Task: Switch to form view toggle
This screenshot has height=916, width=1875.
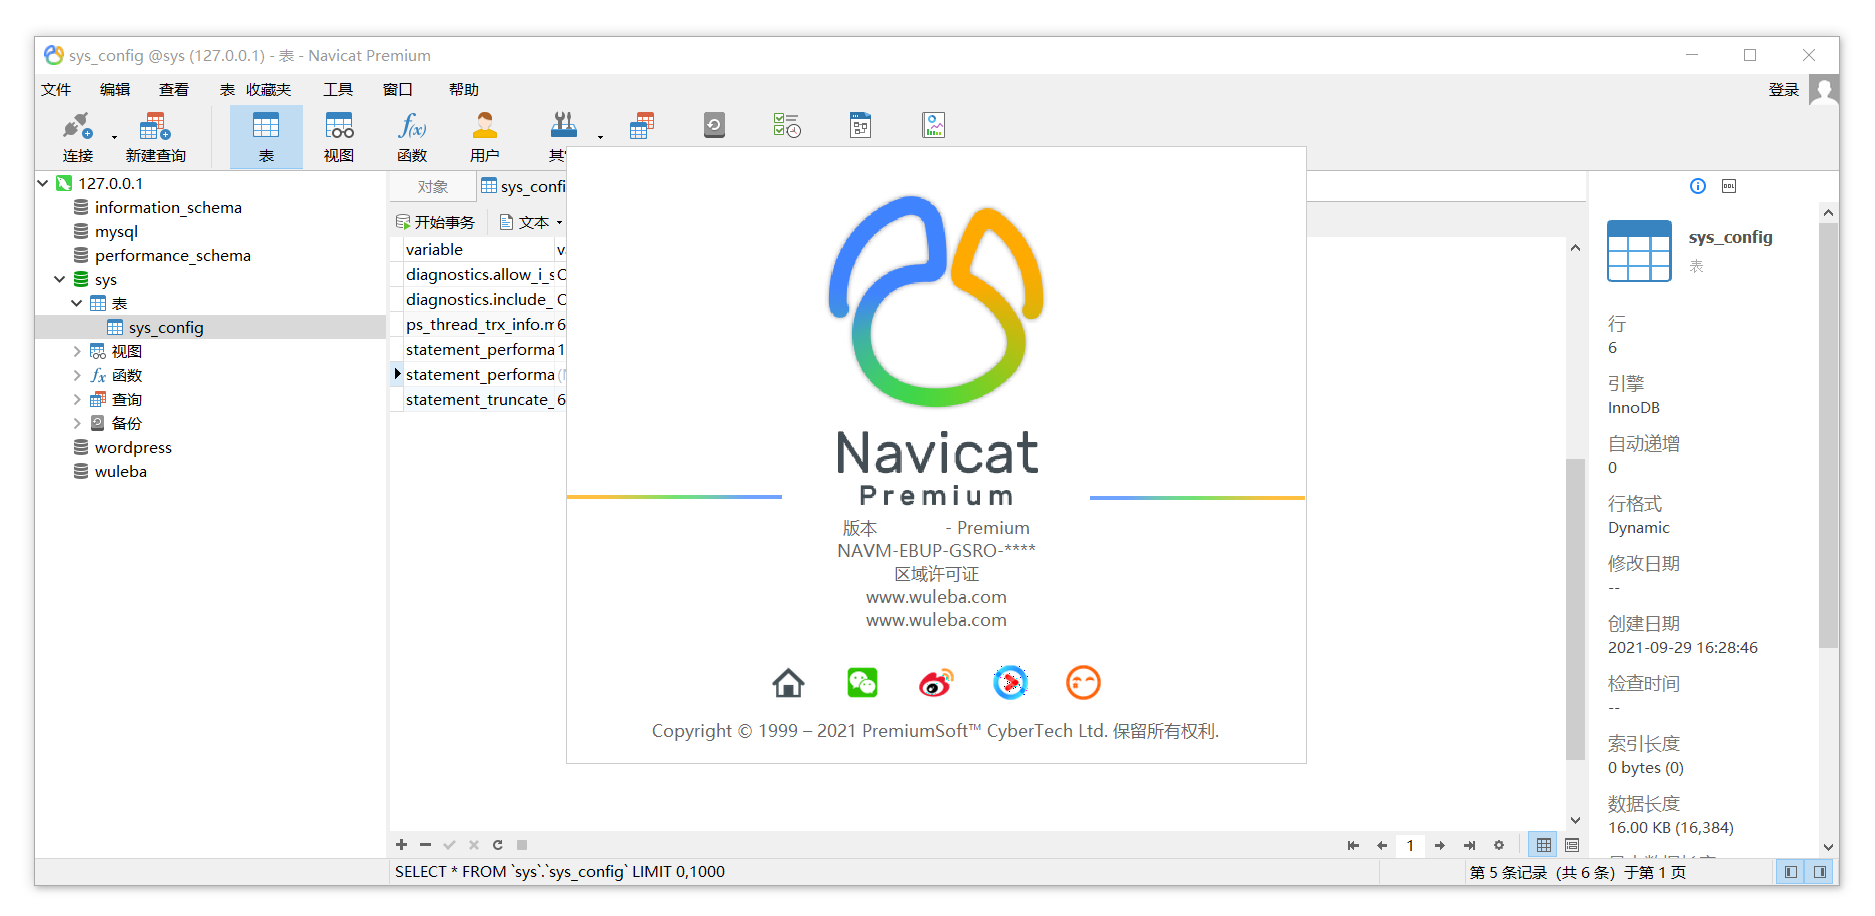Action: 1572,845
